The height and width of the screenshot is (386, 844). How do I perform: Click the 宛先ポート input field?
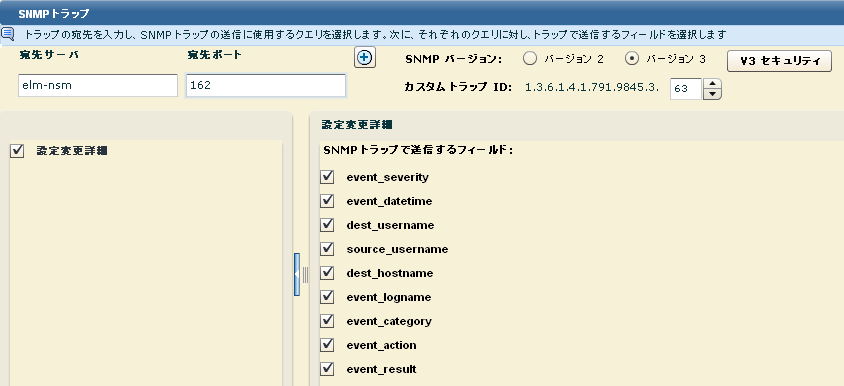tap(266, 86)
